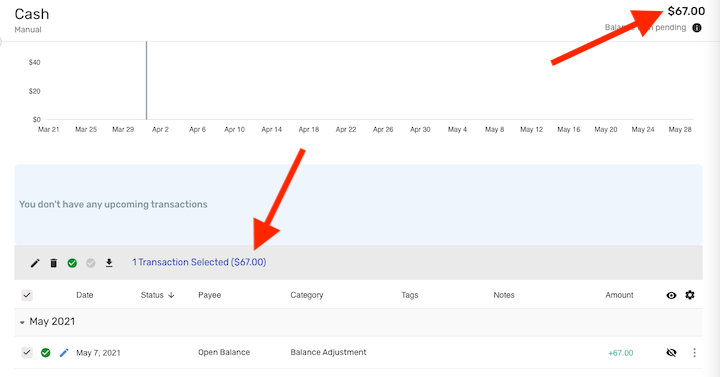Screen dimensions: 720x377
Task: Click the Tags column header
Action: pyautogui.click(x=410, y=295)
